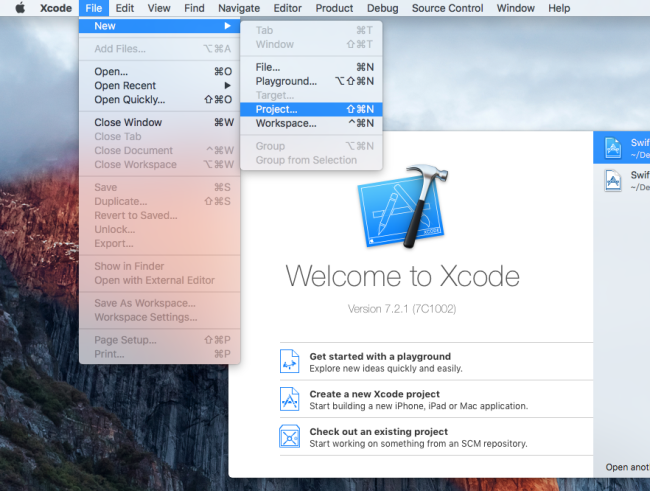The width and height of the screenshot is (650, 491).
Task: Click the Version 7.2.1 (7C1002) text
Action: pos(402,309)
